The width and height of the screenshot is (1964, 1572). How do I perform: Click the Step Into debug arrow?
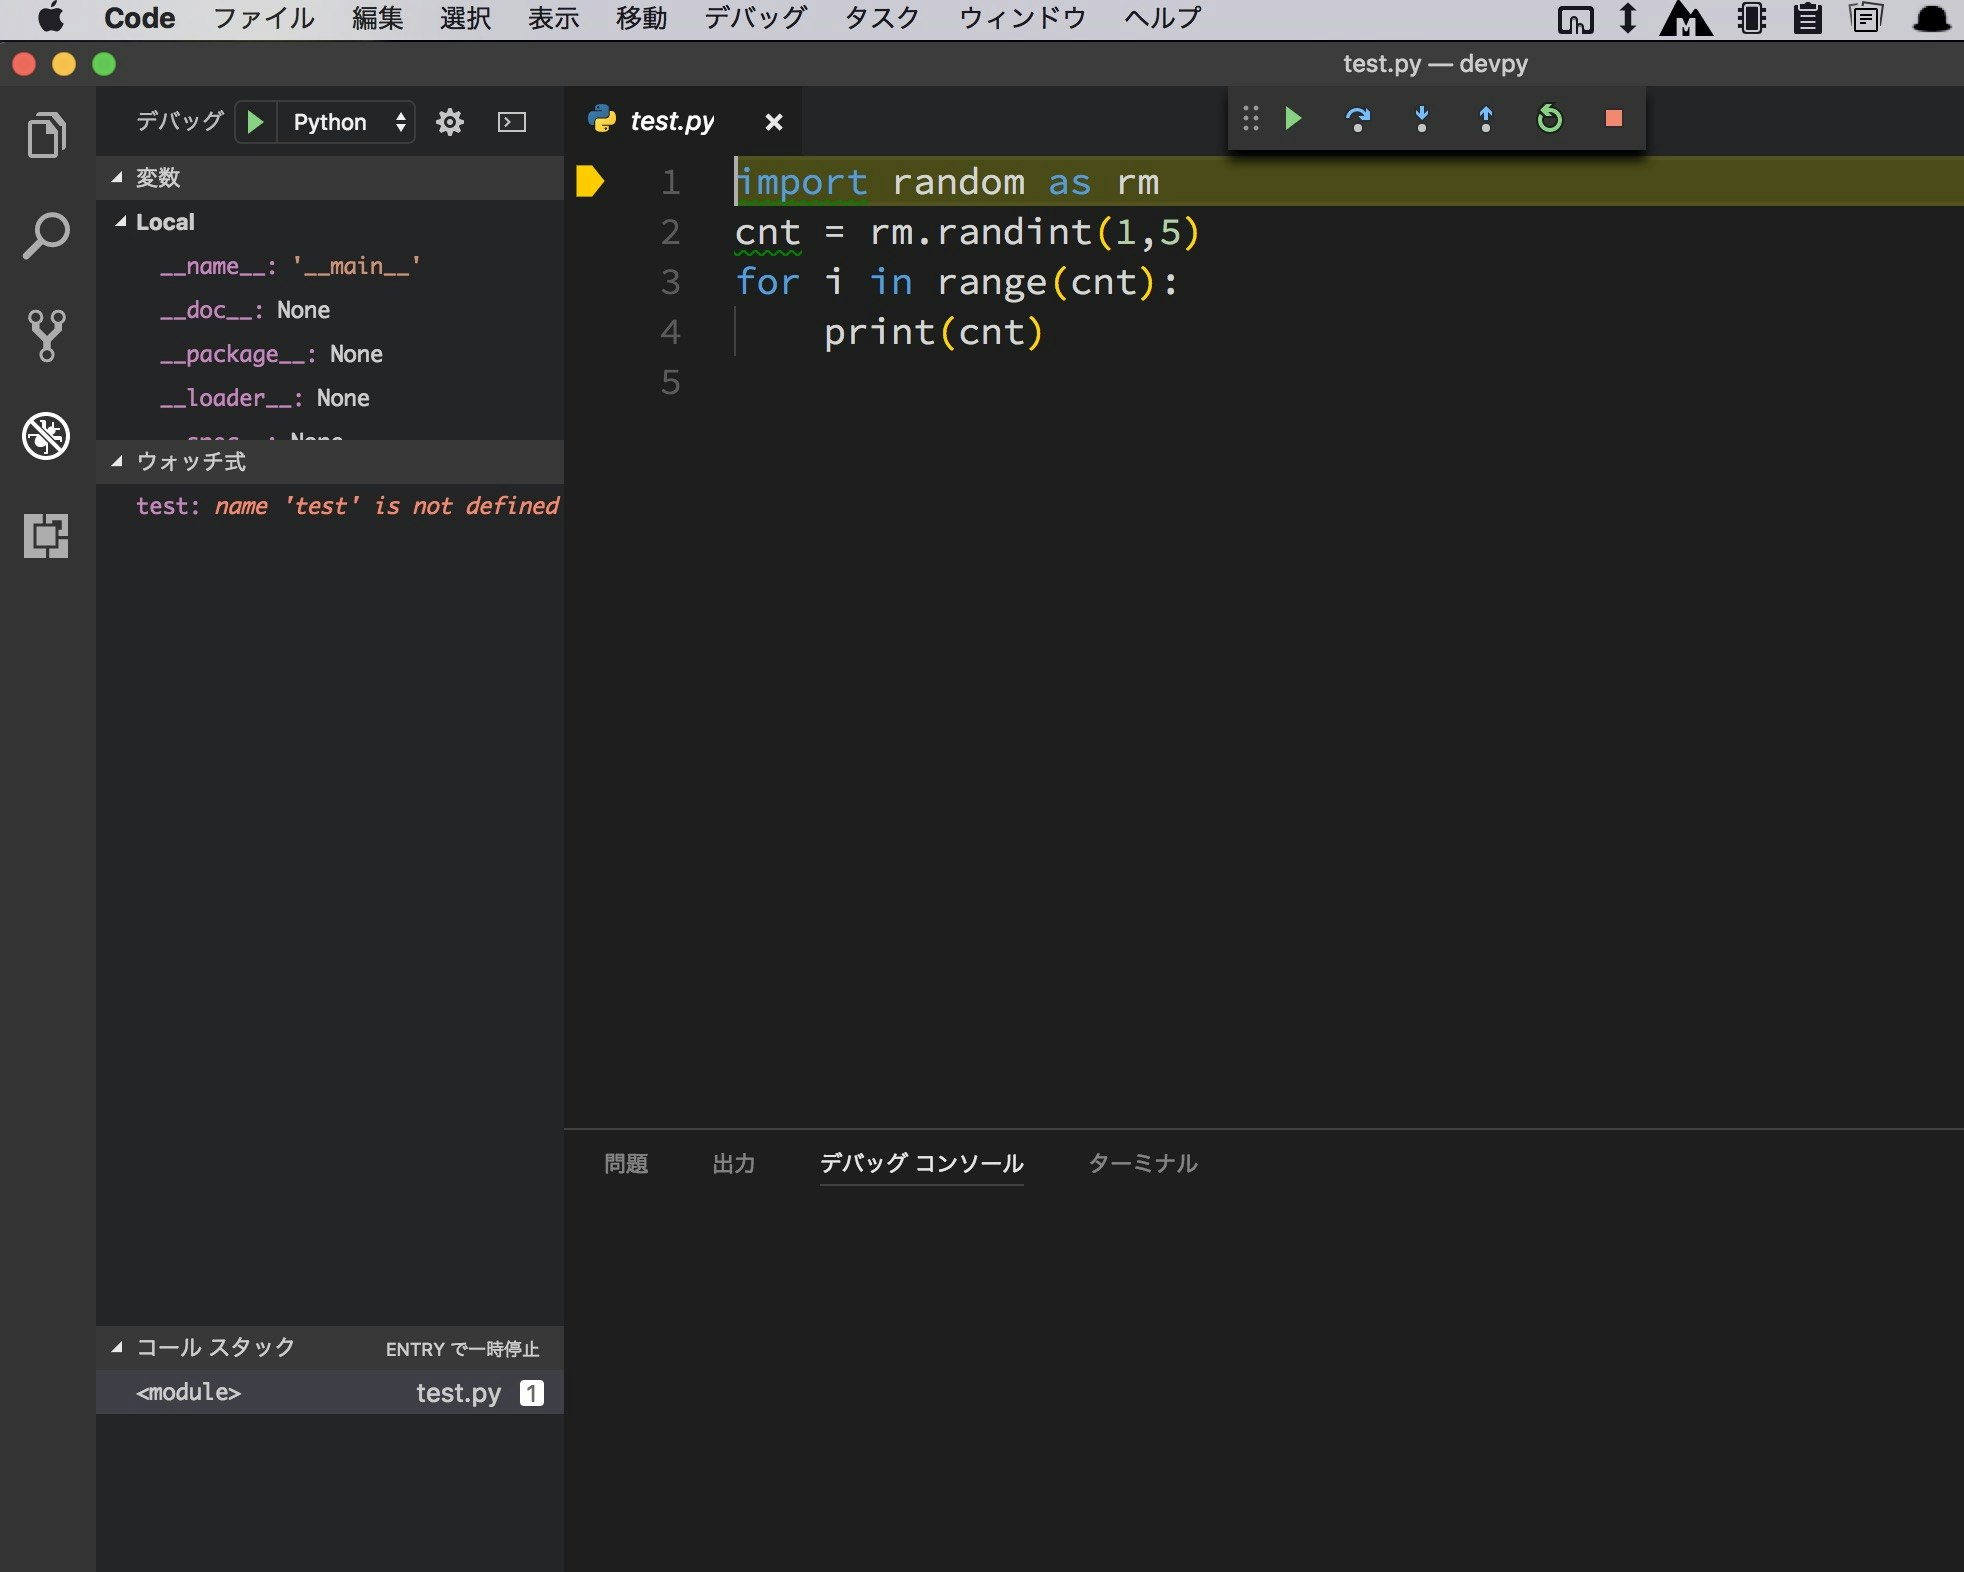pyautogui.click(x=1421, y=120)
